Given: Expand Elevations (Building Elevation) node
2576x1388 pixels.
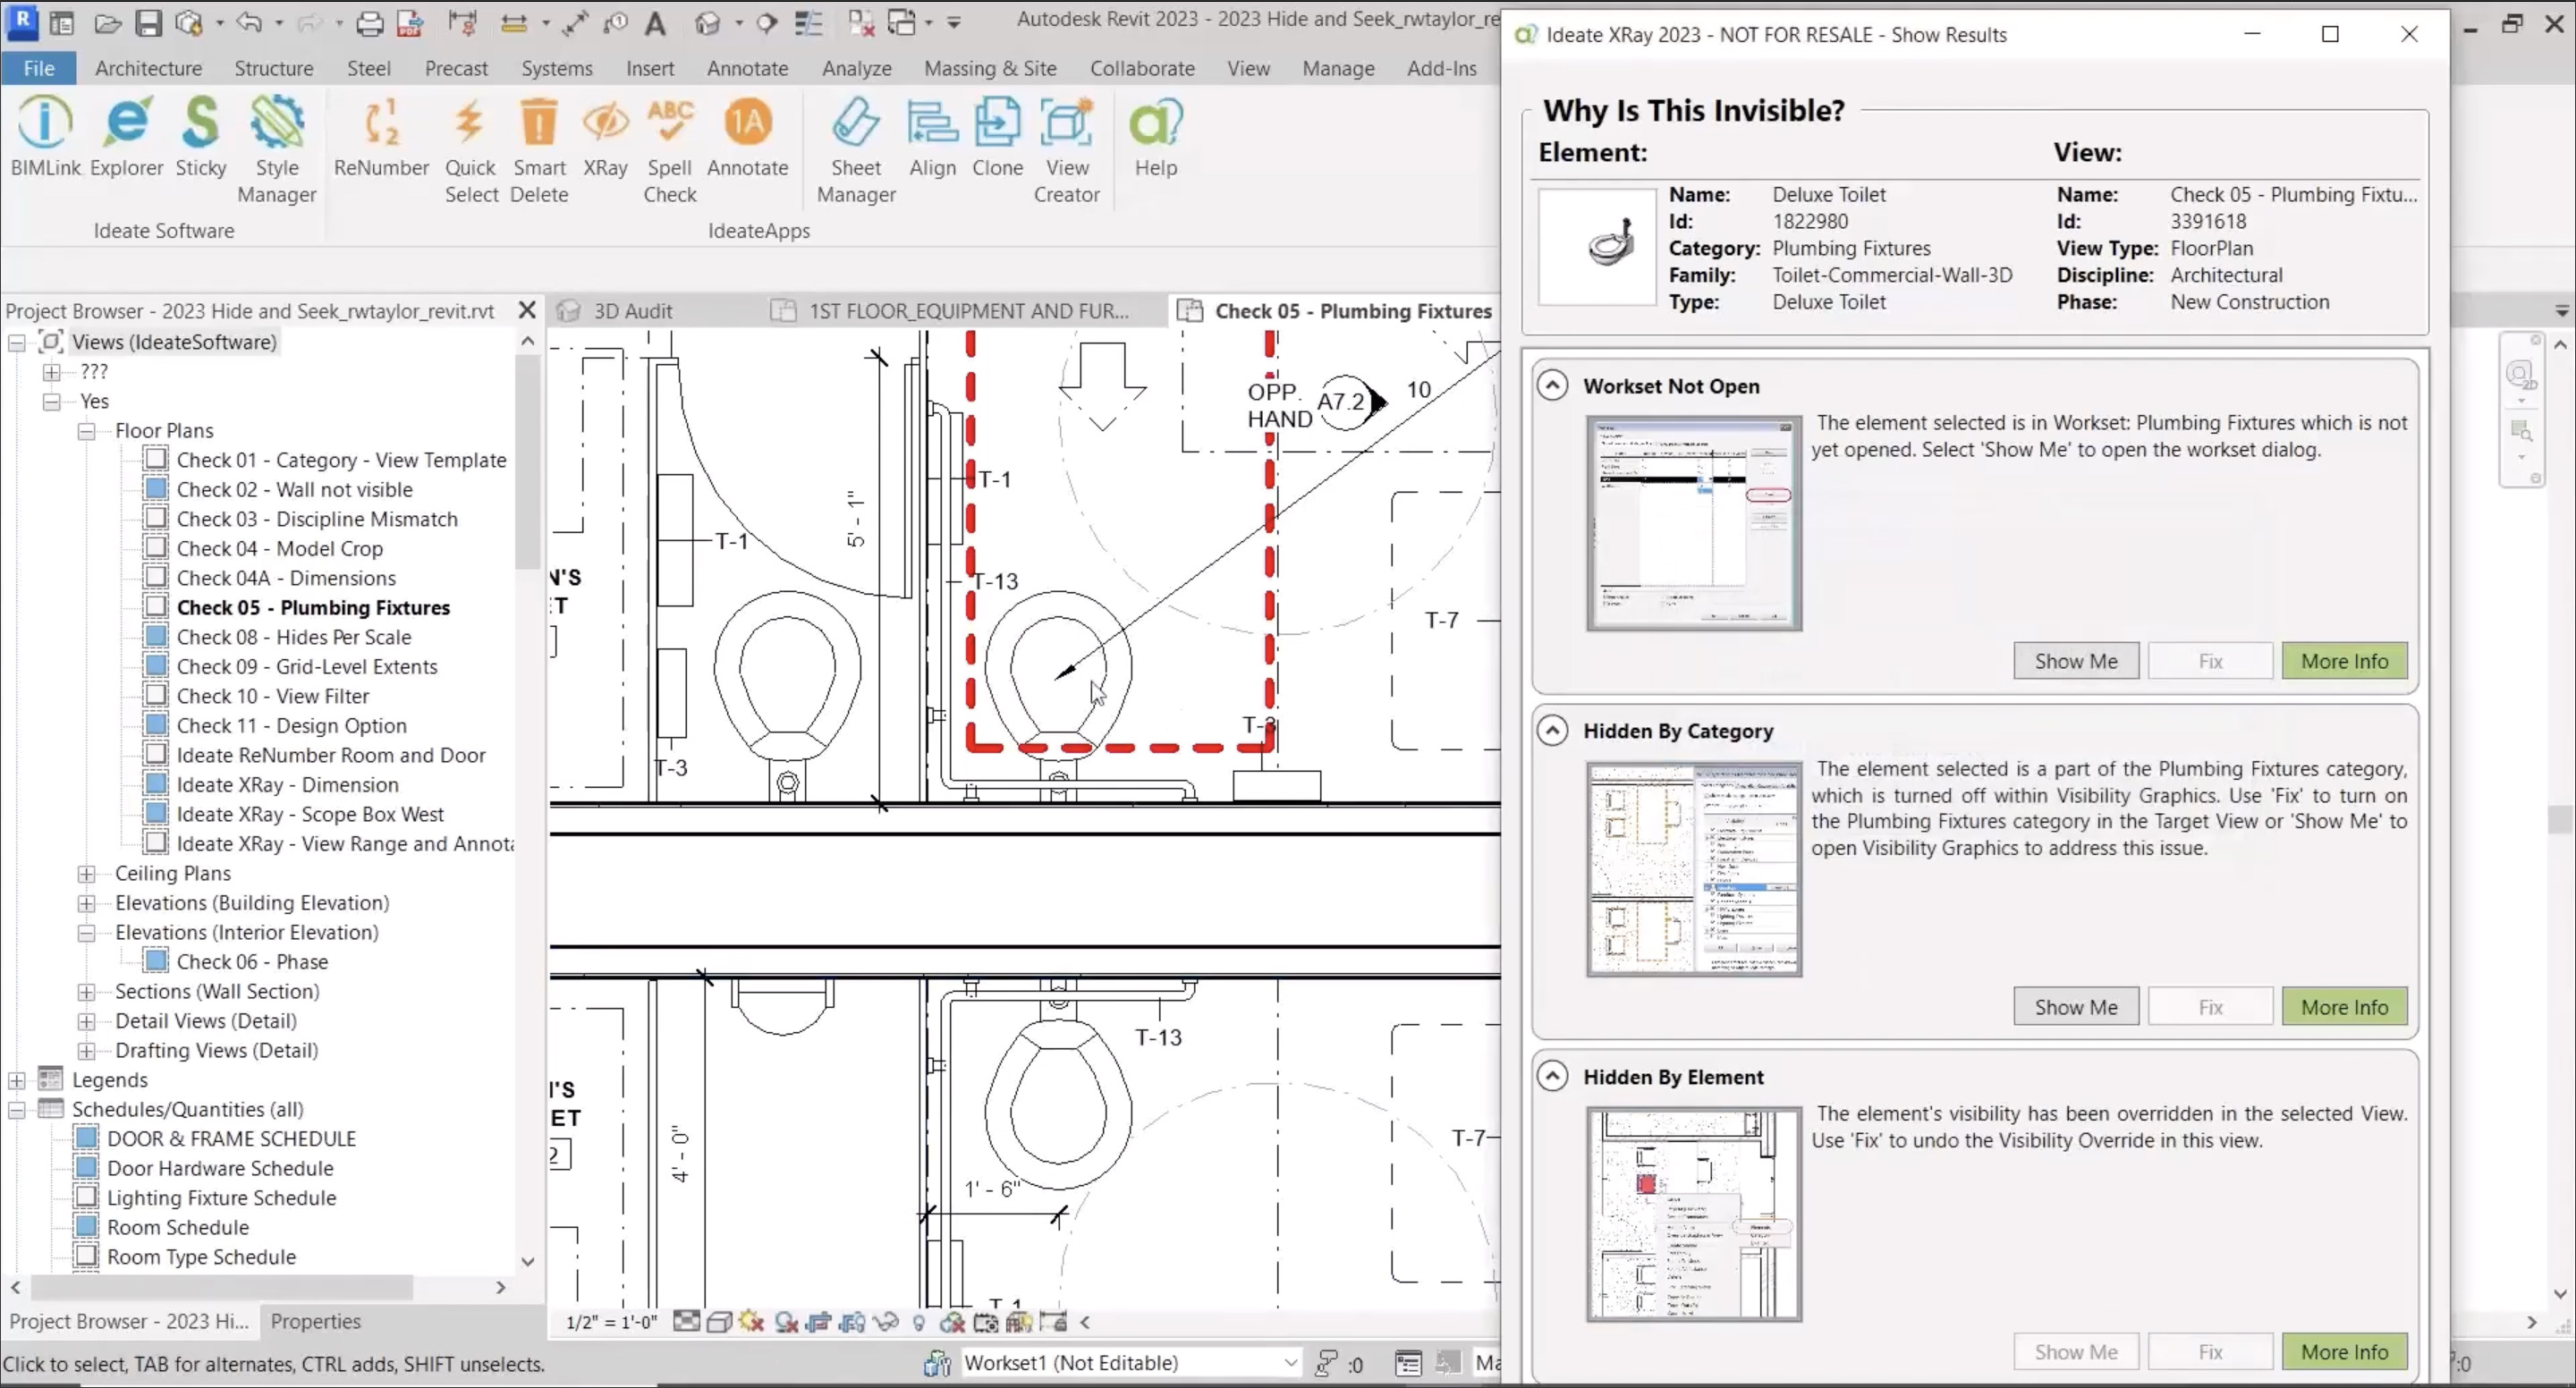Looking at the screenshot, I should pyautogui.click(x=87, y=903).
